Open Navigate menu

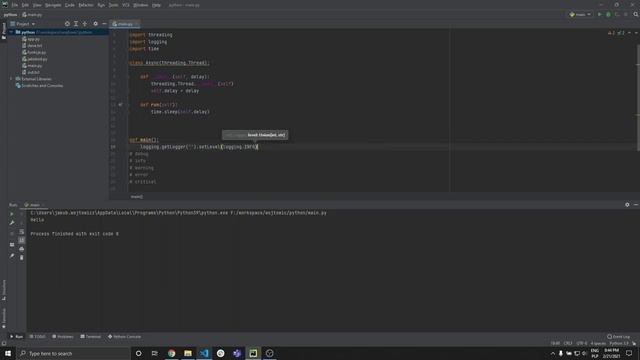[x=53, y=5]
